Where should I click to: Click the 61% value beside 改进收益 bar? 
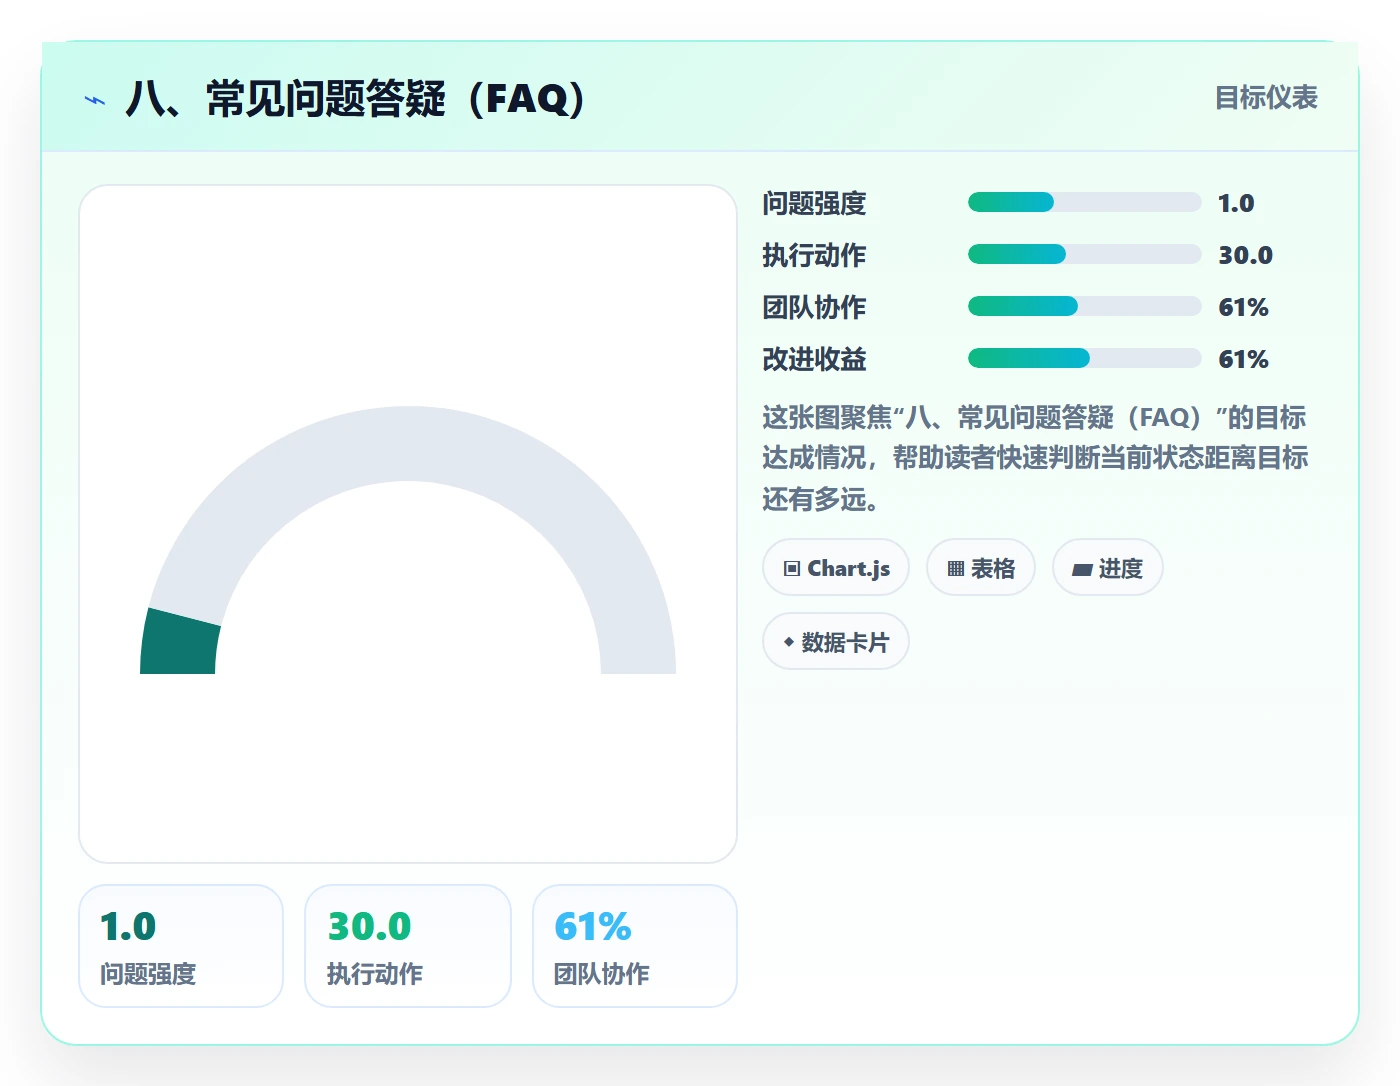[x=1243, y=359]
